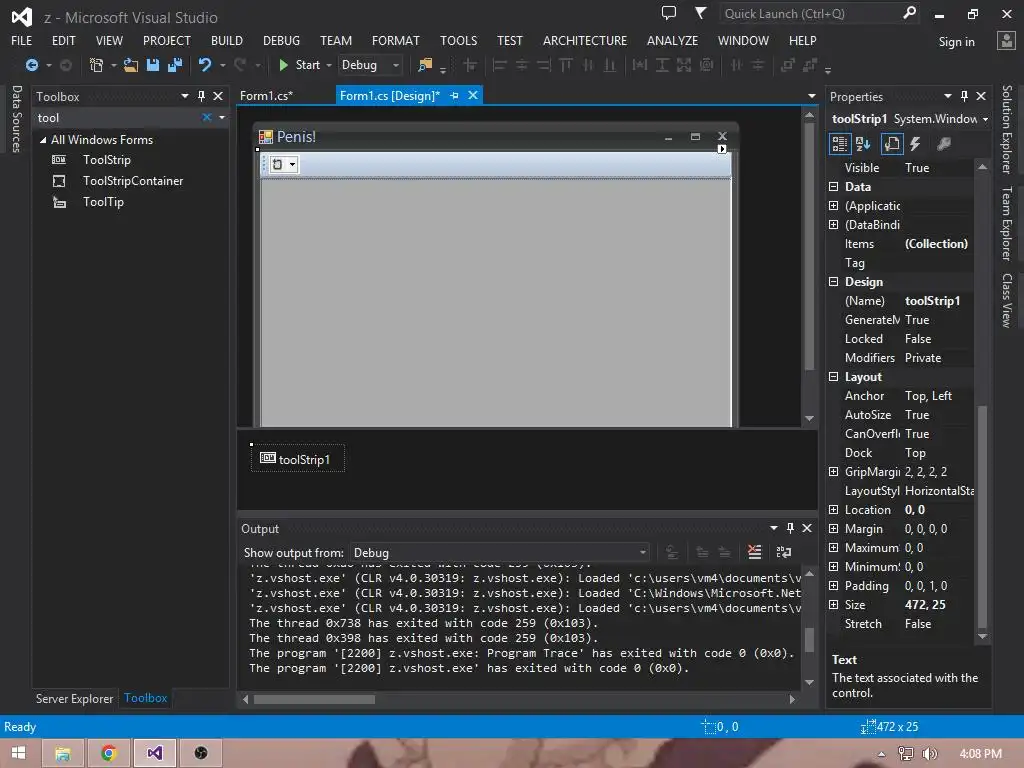1024x768 pixels.
Task: Open the feedback speech bubble icon
Action: coord(669,13)
